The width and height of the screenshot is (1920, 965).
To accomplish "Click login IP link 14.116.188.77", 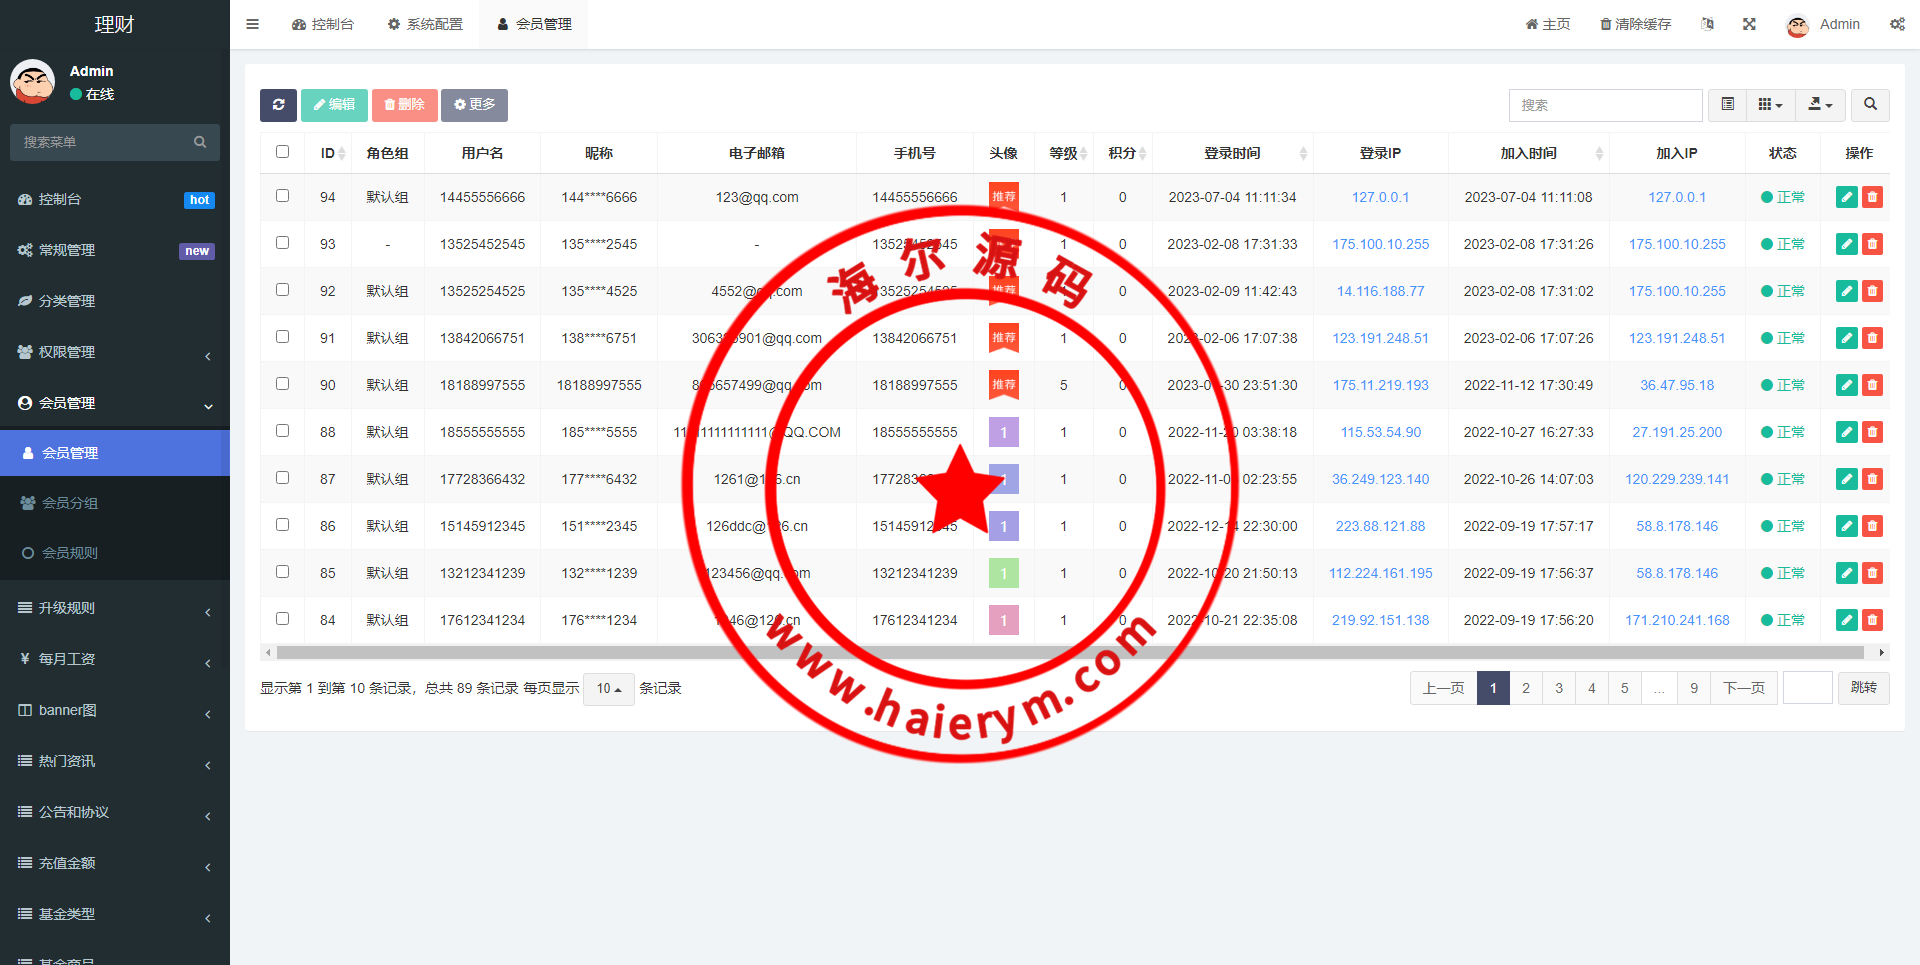I will click(1380, 291).
